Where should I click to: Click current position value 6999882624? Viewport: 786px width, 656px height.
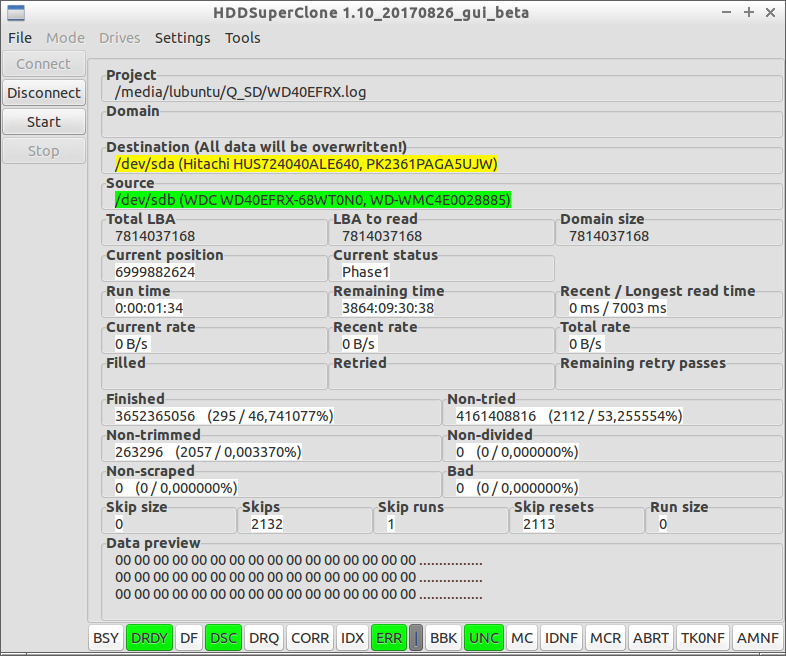click(x=155, y=272)
